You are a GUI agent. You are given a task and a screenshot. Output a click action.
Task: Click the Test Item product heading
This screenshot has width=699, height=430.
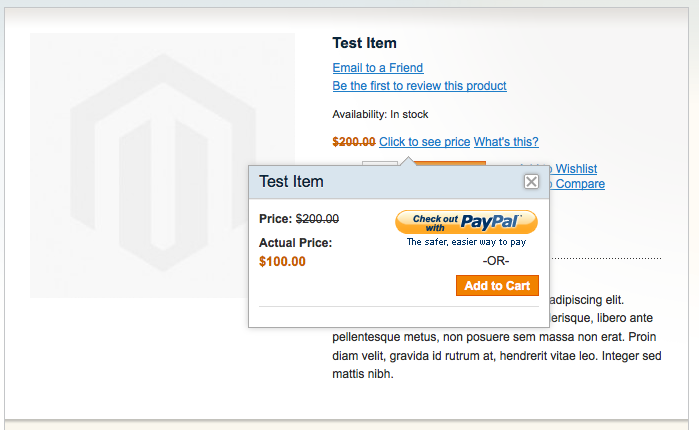pyautogui.click(x=364, y=43)
